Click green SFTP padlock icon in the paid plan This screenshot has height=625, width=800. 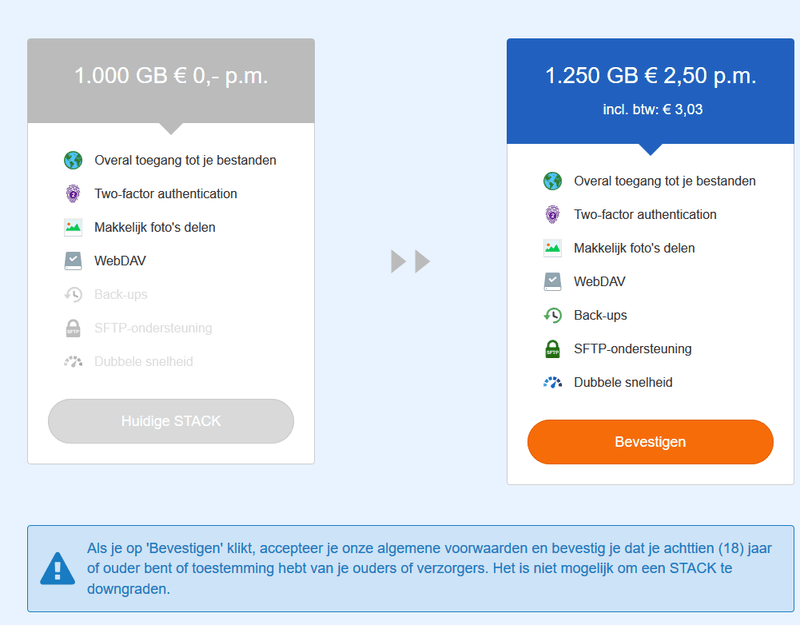pos(552,349)
